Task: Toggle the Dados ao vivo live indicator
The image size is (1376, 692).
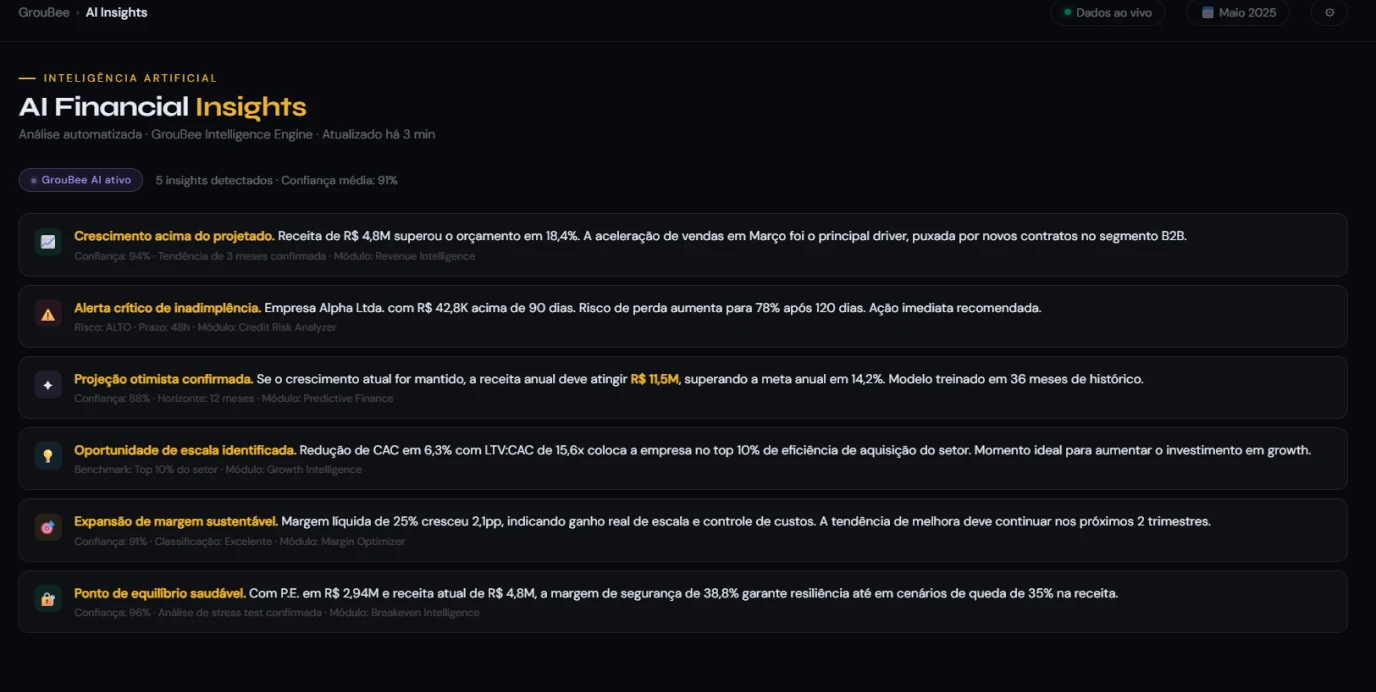Action: pos(1107,13)
